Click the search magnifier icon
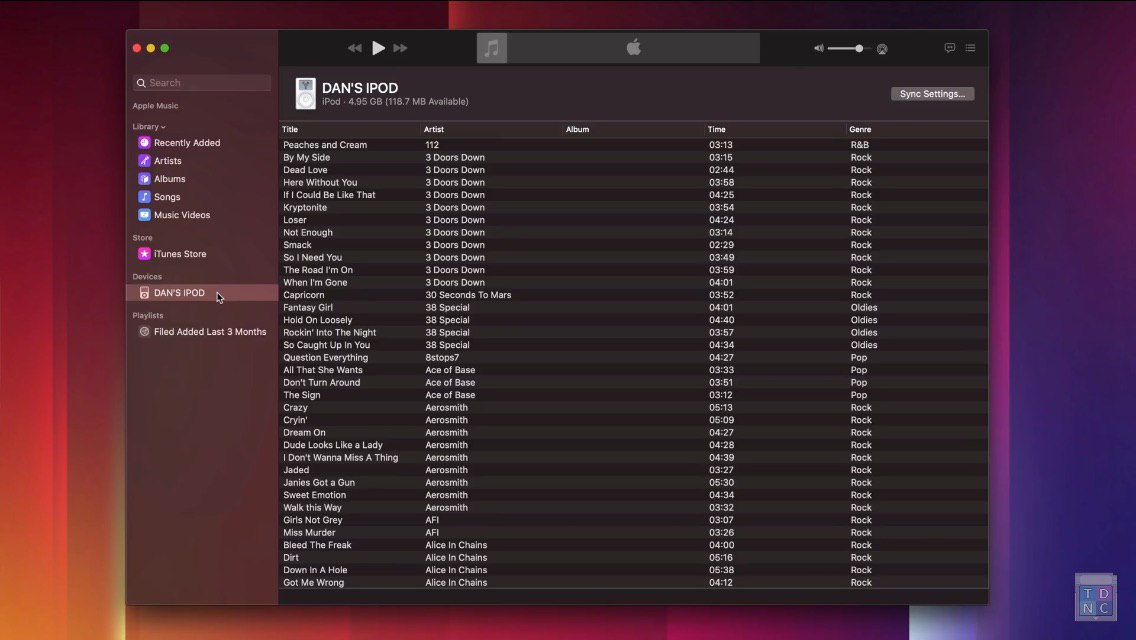 click(x=141, y=83)
